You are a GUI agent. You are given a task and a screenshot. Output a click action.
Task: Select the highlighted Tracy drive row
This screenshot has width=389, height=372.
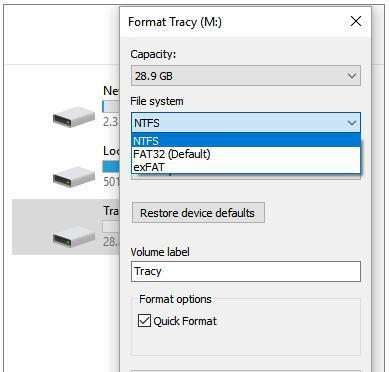click(66, 227)
